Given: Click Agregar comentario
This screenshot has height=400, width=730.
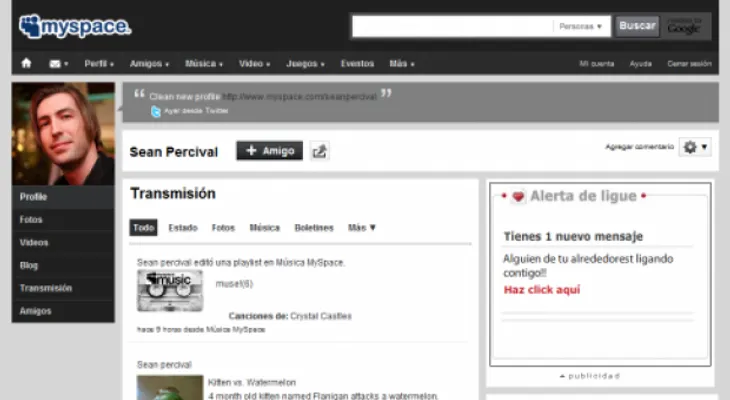Looking at the screenshot, I should tap(639, 147).
